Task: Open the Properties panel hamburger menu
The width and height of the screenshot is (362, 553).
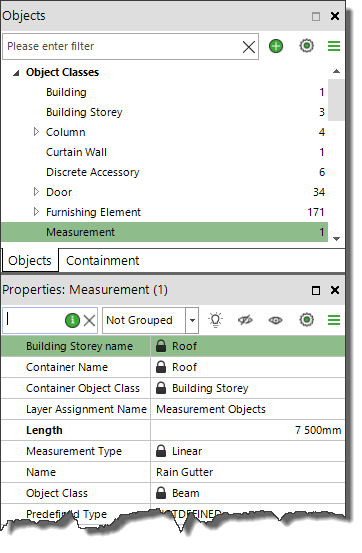Action: pyautogui.click(x=334, y=320)
